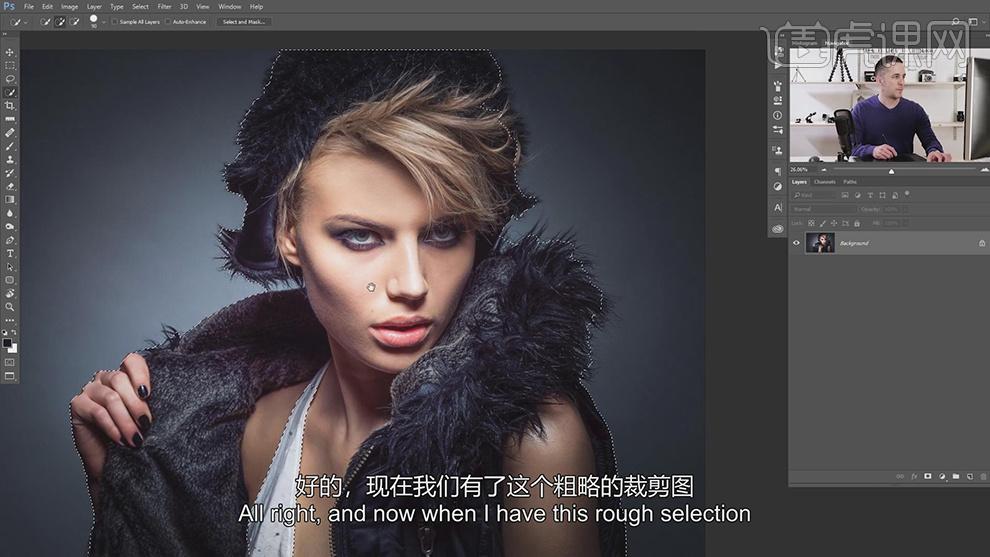Select the Move tool
The width and height of the screenshot is (990, 557).
coord(9,52)
